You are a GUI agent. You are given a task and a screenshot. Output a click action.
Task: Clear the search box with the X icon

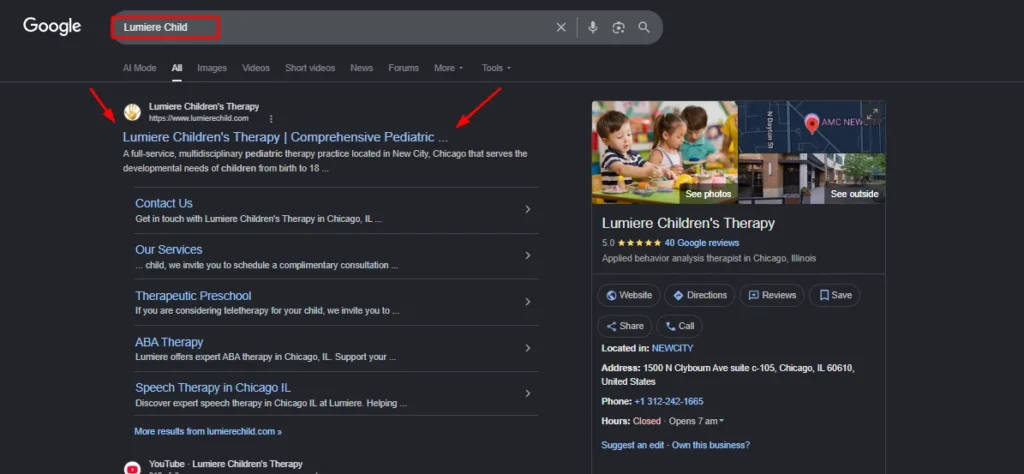561,27
